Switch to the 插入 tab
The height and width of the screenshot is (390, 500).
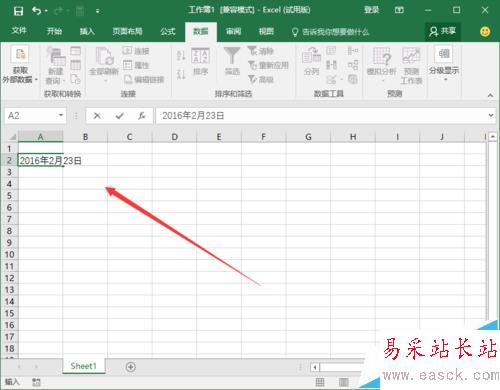(87, 31)
